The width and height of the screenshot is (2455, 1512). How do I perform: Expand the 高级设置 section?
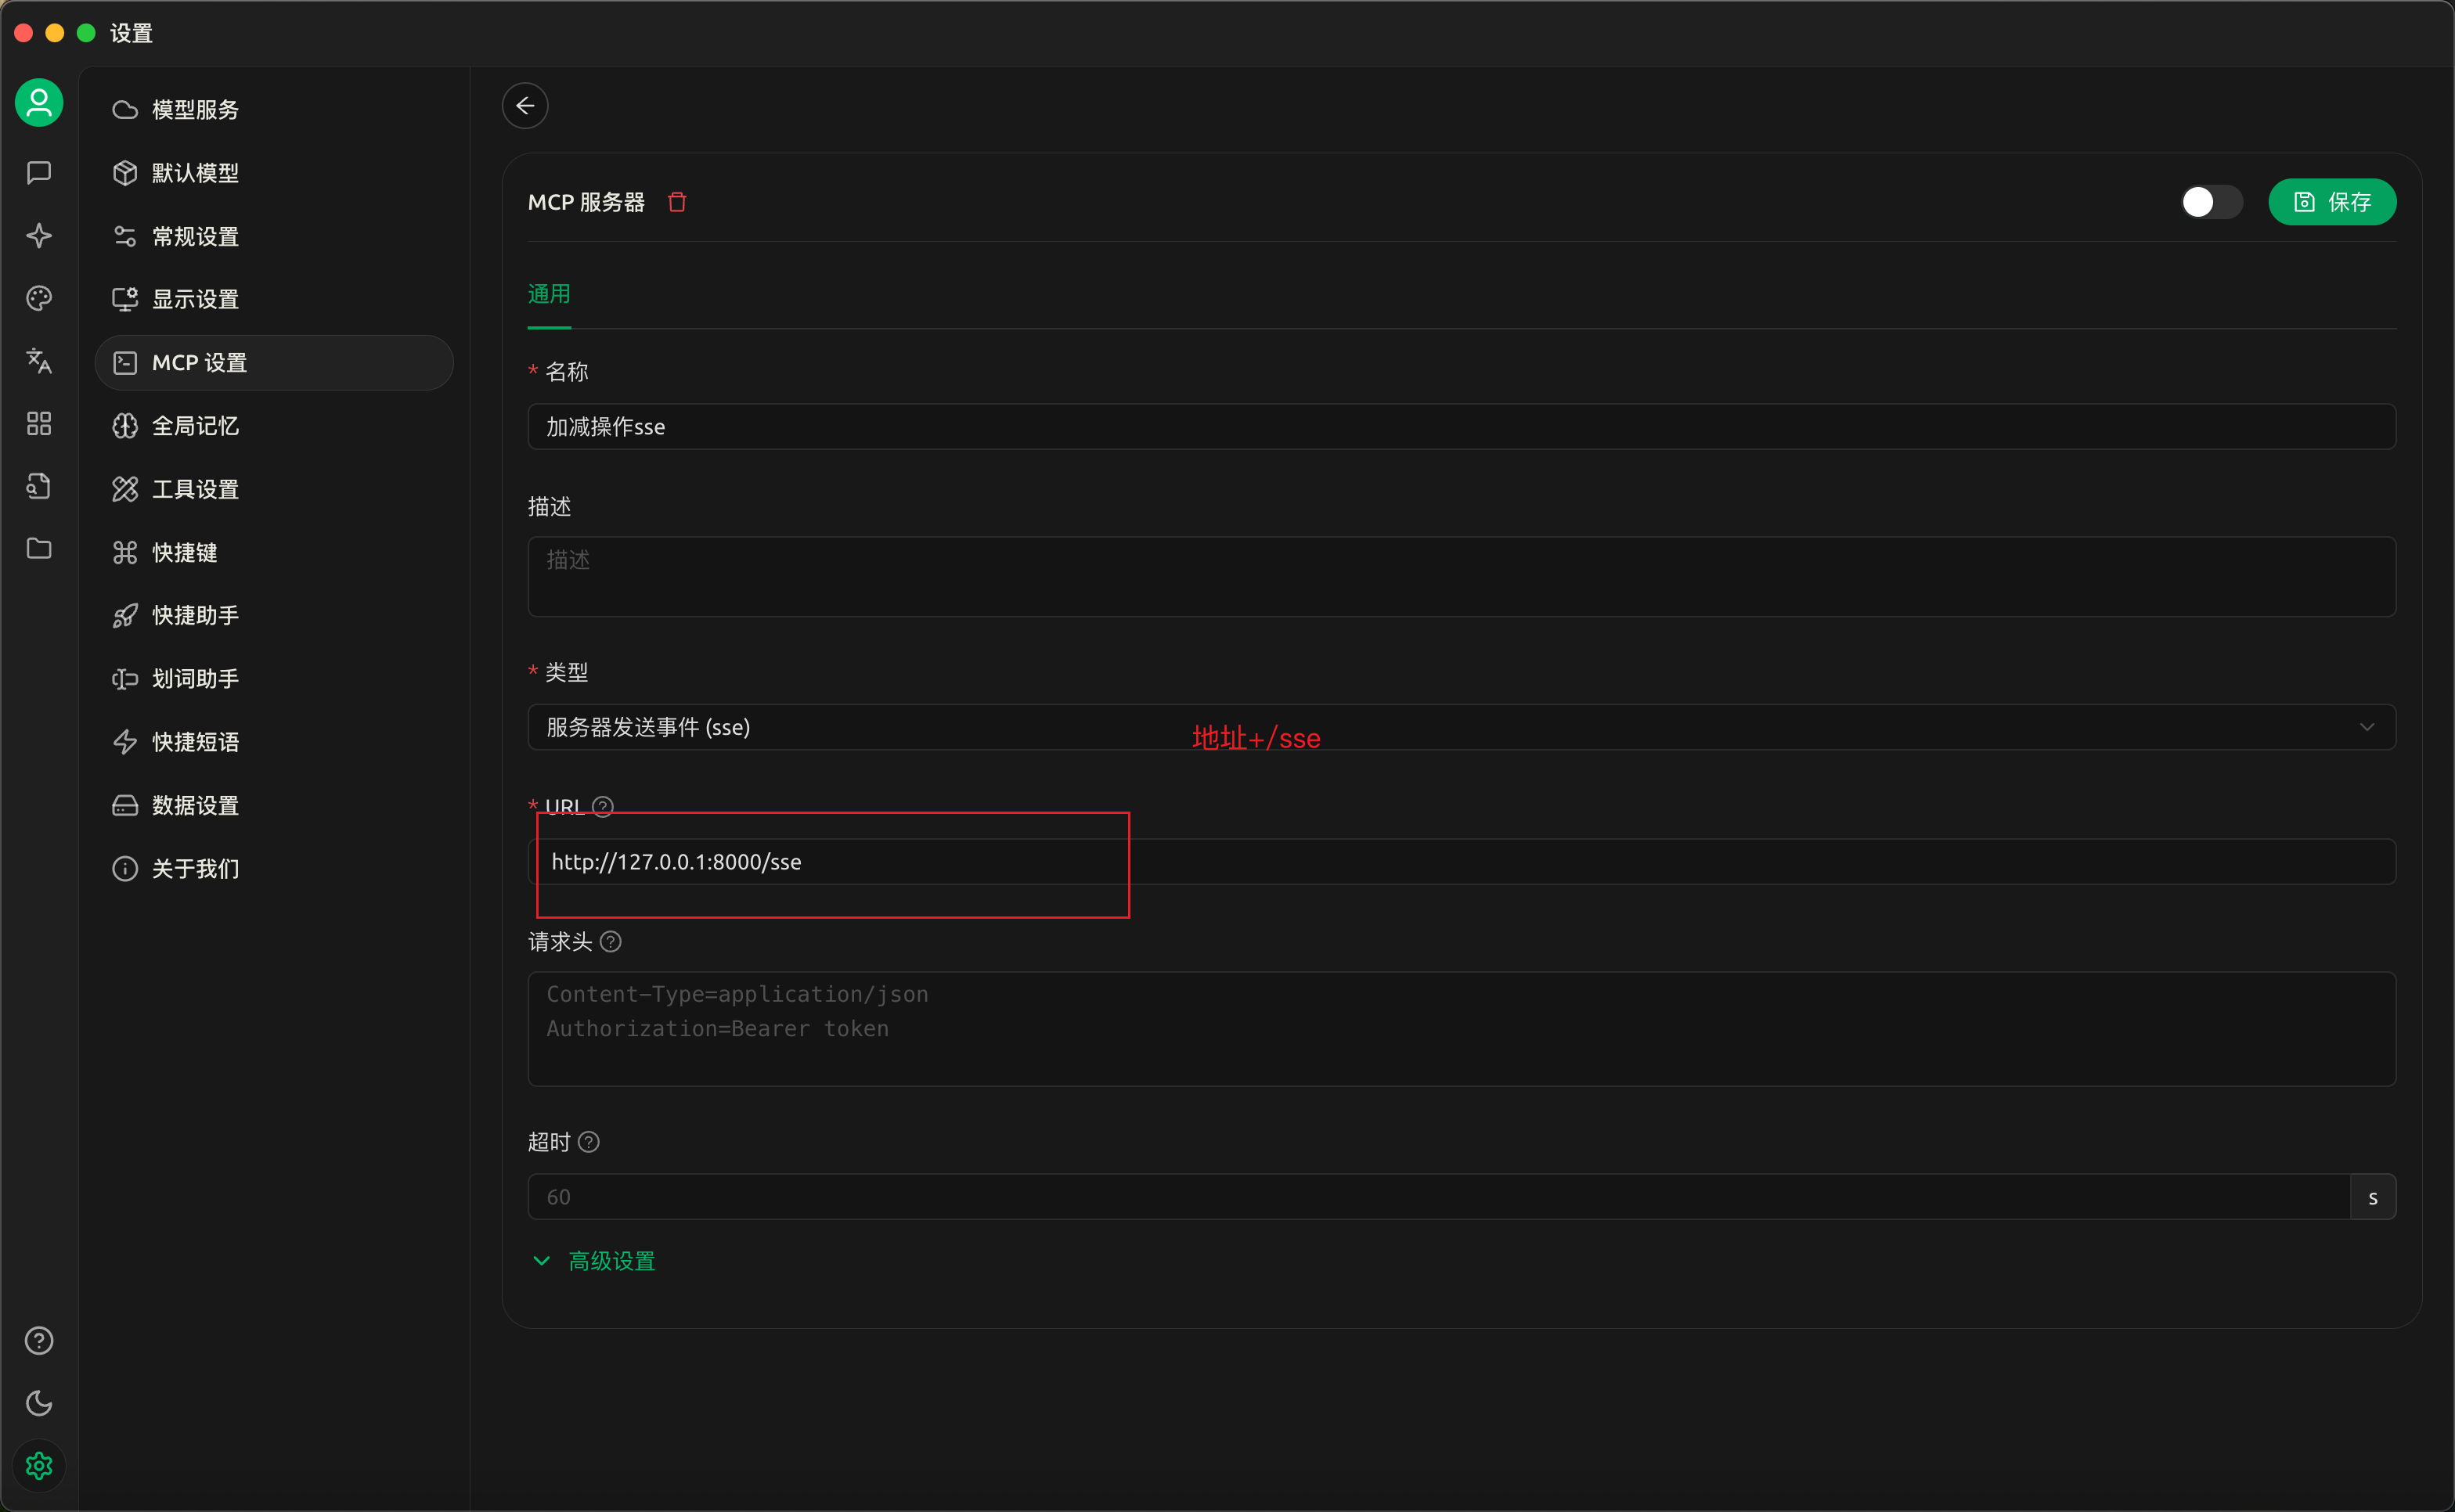click(x=594, y=1261)
